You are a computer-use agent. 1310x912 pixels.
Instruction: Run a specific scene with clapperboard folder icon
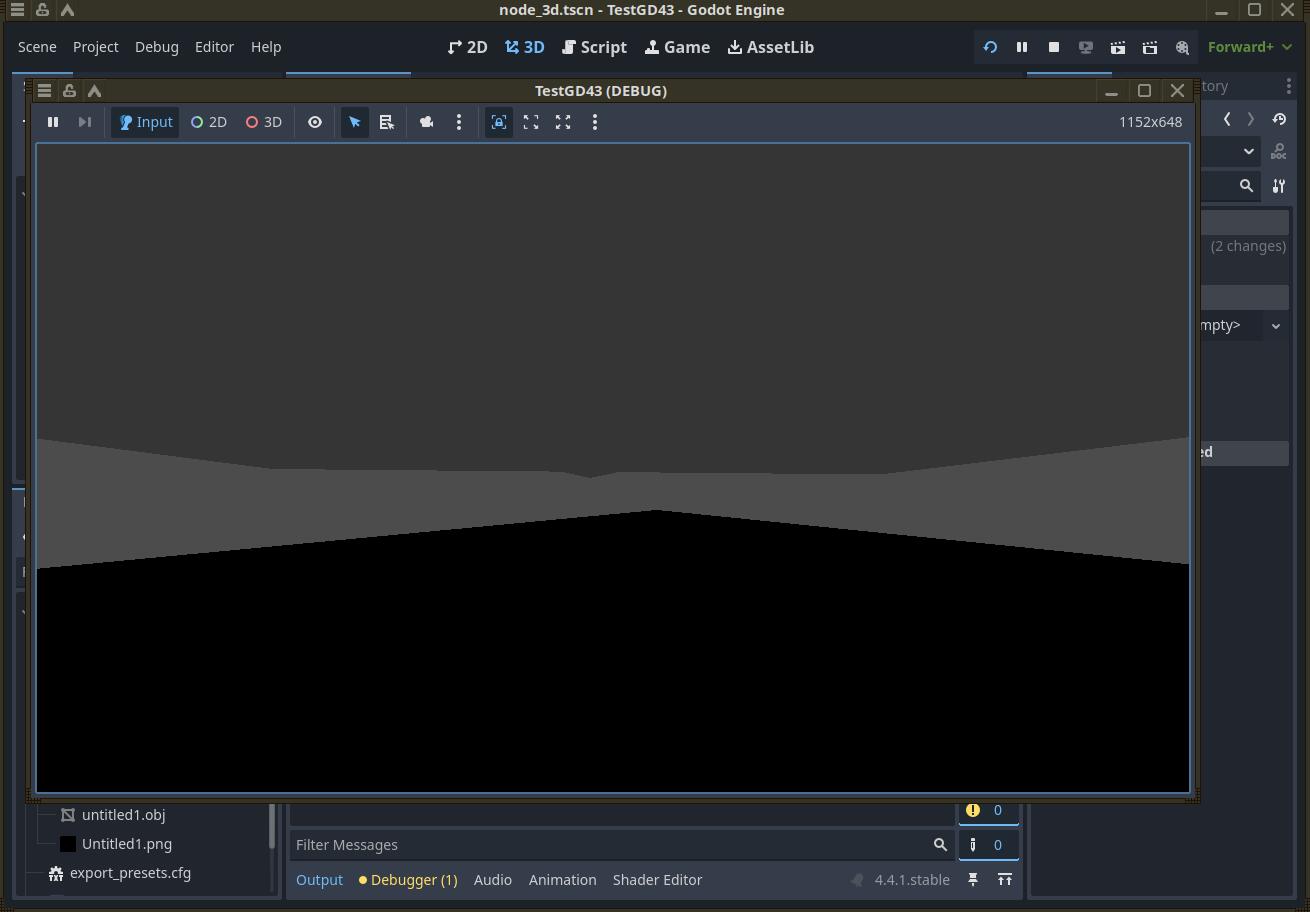pyautogui.click(x=1150, y=47)
